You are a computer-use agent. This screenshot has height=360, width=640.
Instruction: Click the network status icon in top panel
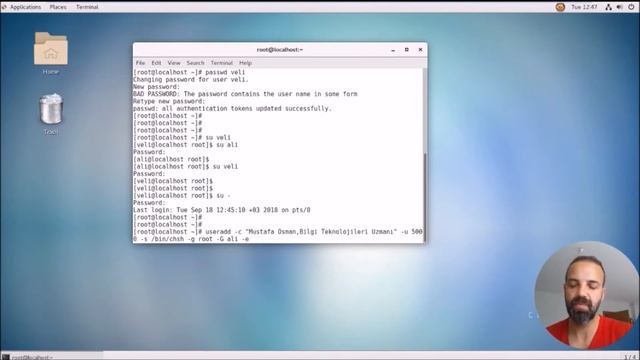609,7
